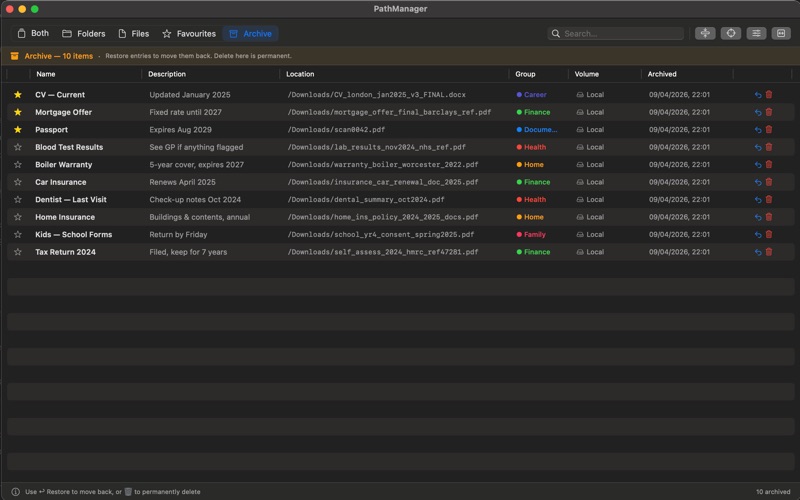Click 'Filed, keep for 7 years' description

click(x=188, y=252)
